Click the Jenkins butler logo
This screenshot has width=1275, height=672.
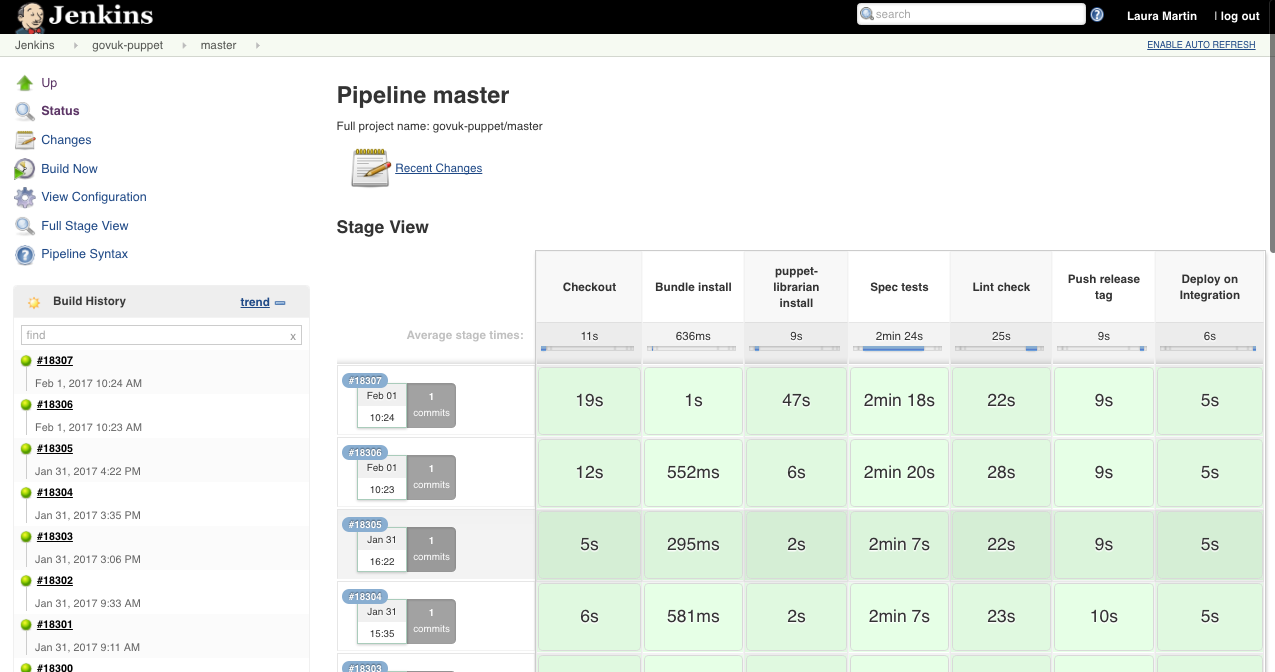pos(30,17)
